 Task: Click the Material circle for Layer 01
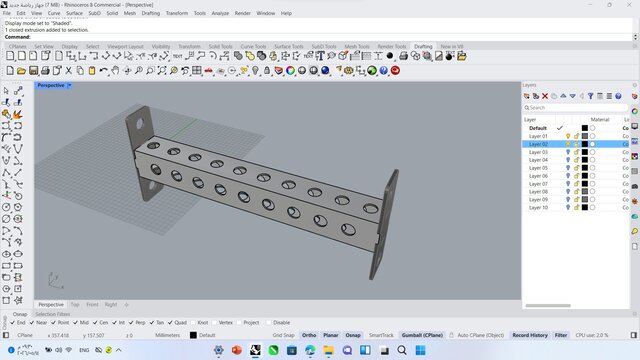pyautogui.click(x=592, y=136)
